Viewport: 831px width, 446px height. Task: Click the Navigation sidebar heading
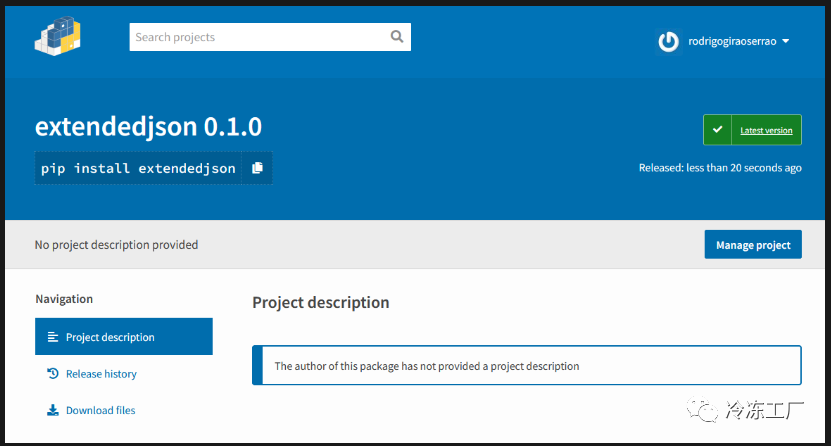tap(64, 299)
